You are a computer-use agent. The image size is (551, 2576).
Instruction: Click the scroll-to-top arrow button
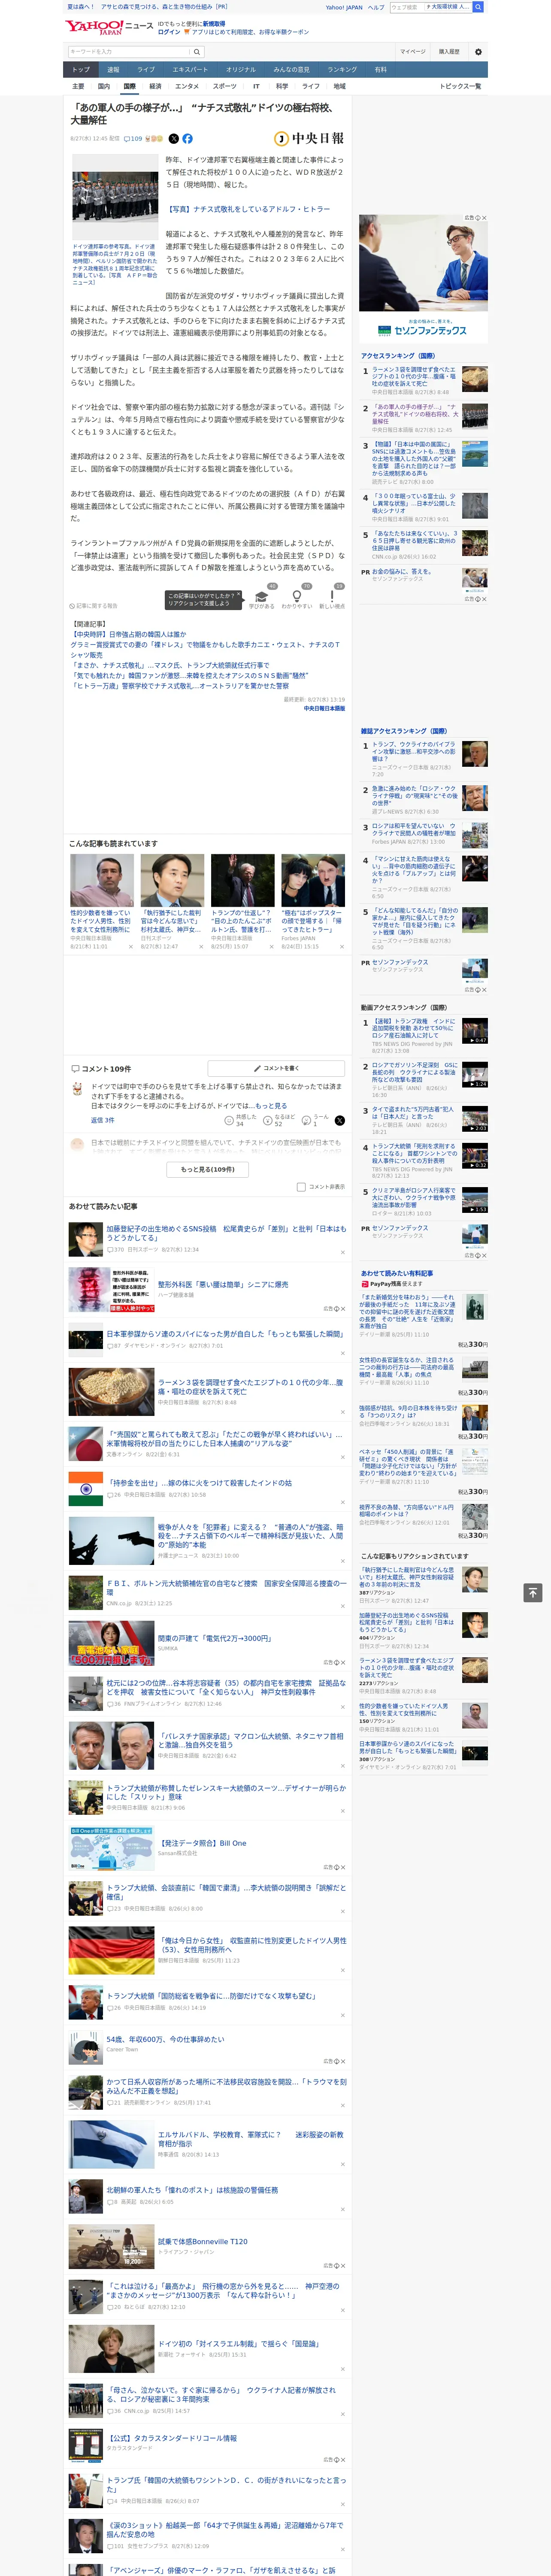tap(533, 1592)
